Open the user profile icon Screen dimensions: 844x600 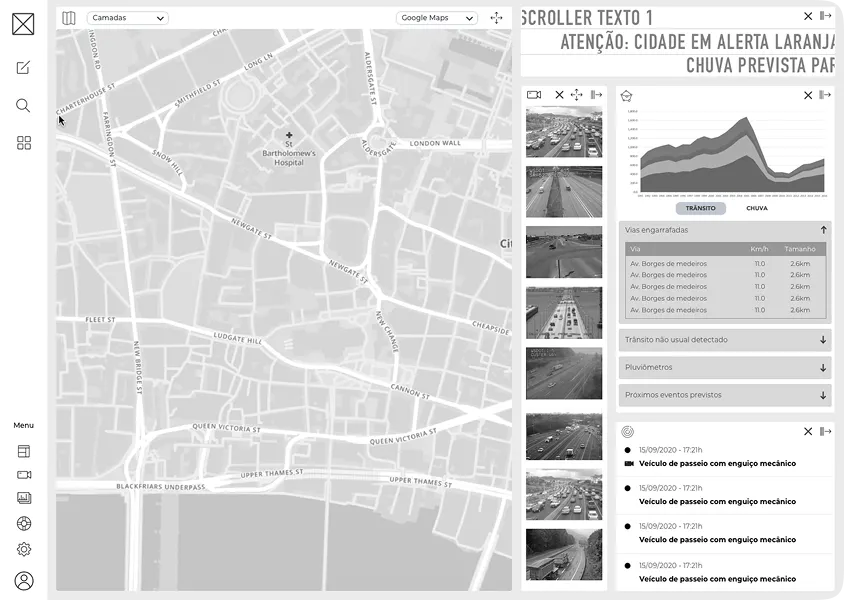[x=24, y=581]
